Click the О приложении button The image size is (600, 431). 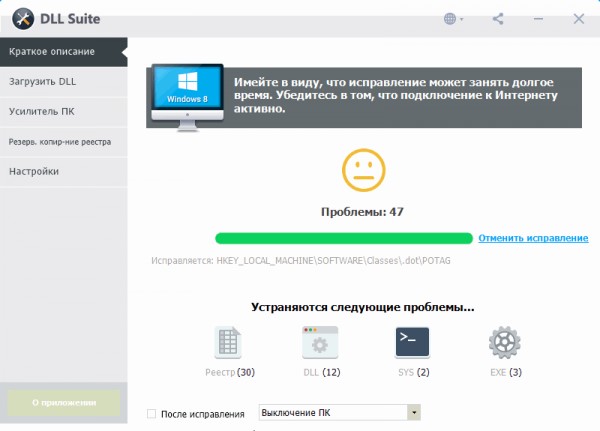click(x=64, y=403)
